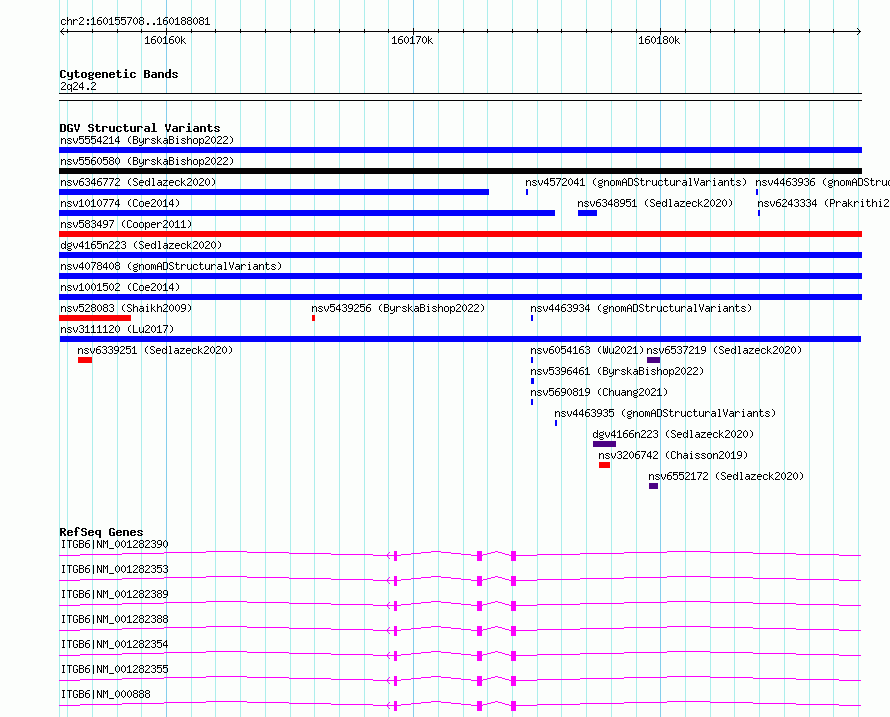This screenshot has height=717, width=890.
Task: Click the right arrow at ruler end
Action: coord(858,32)
